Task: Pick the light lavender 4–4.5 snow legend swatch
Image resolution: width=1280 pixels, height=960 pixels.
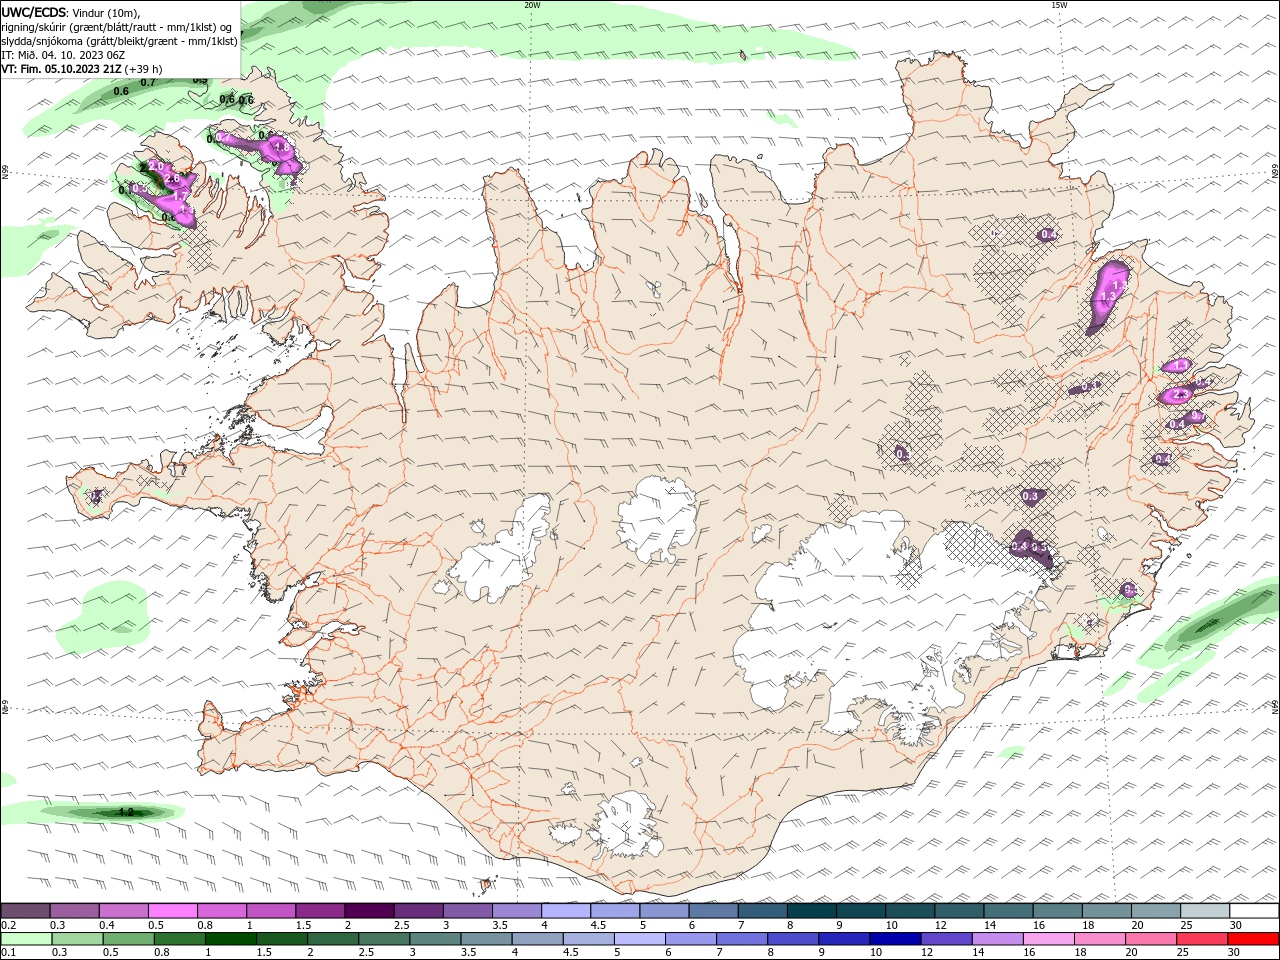Action: point(565,911)
